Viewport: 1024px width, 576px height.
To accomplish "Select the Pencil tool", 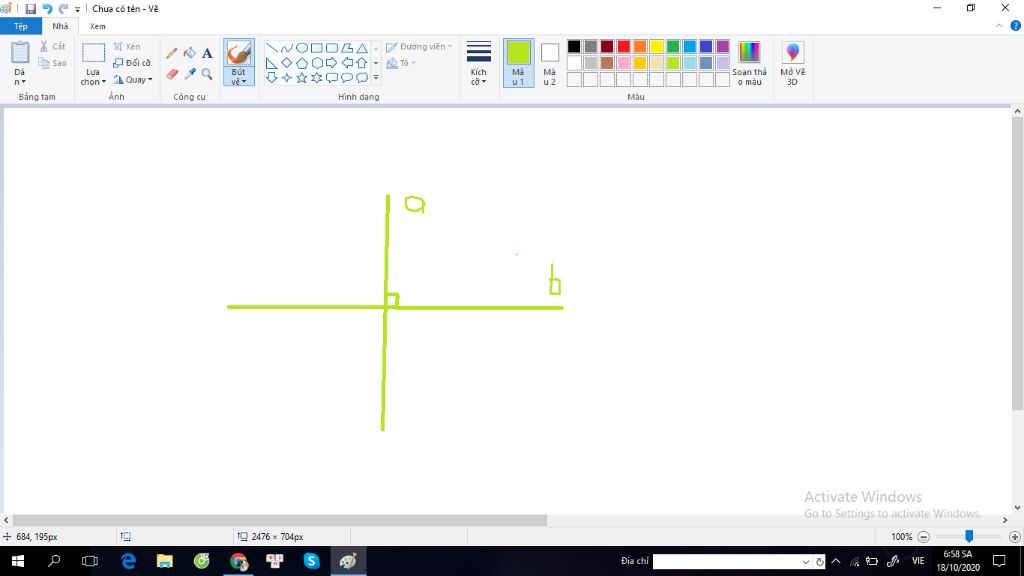I will click(x=172, y=53).
